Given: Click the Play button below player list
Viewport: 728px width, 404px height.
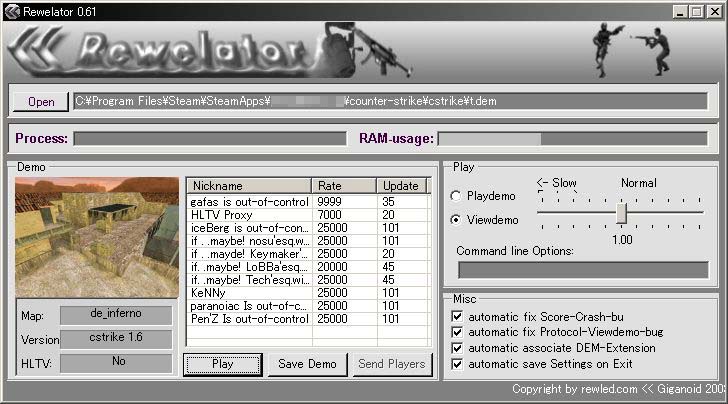Looking at the screenshot, I should click(223, 364).
